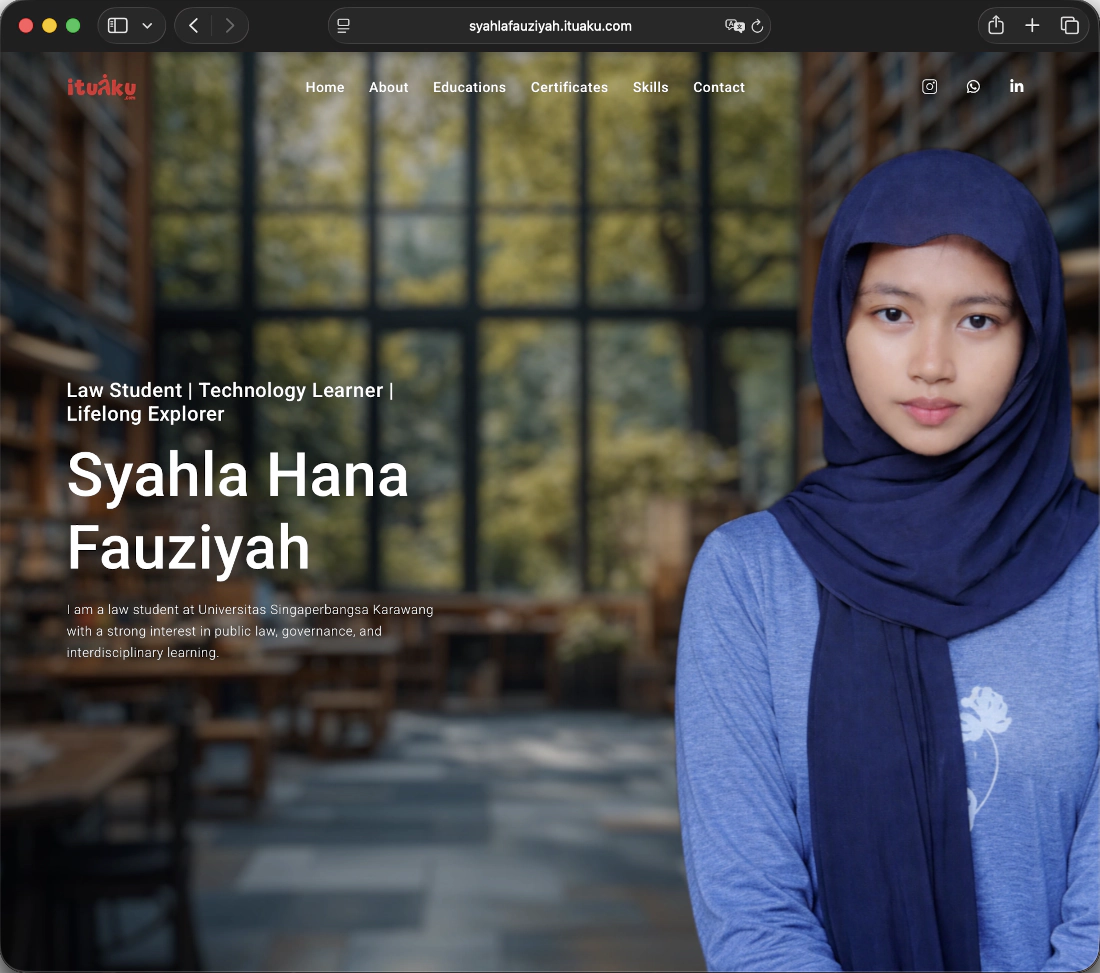Navigate to the Skills section
This screenshot has width=1100, height=973.
coord(650,87)
